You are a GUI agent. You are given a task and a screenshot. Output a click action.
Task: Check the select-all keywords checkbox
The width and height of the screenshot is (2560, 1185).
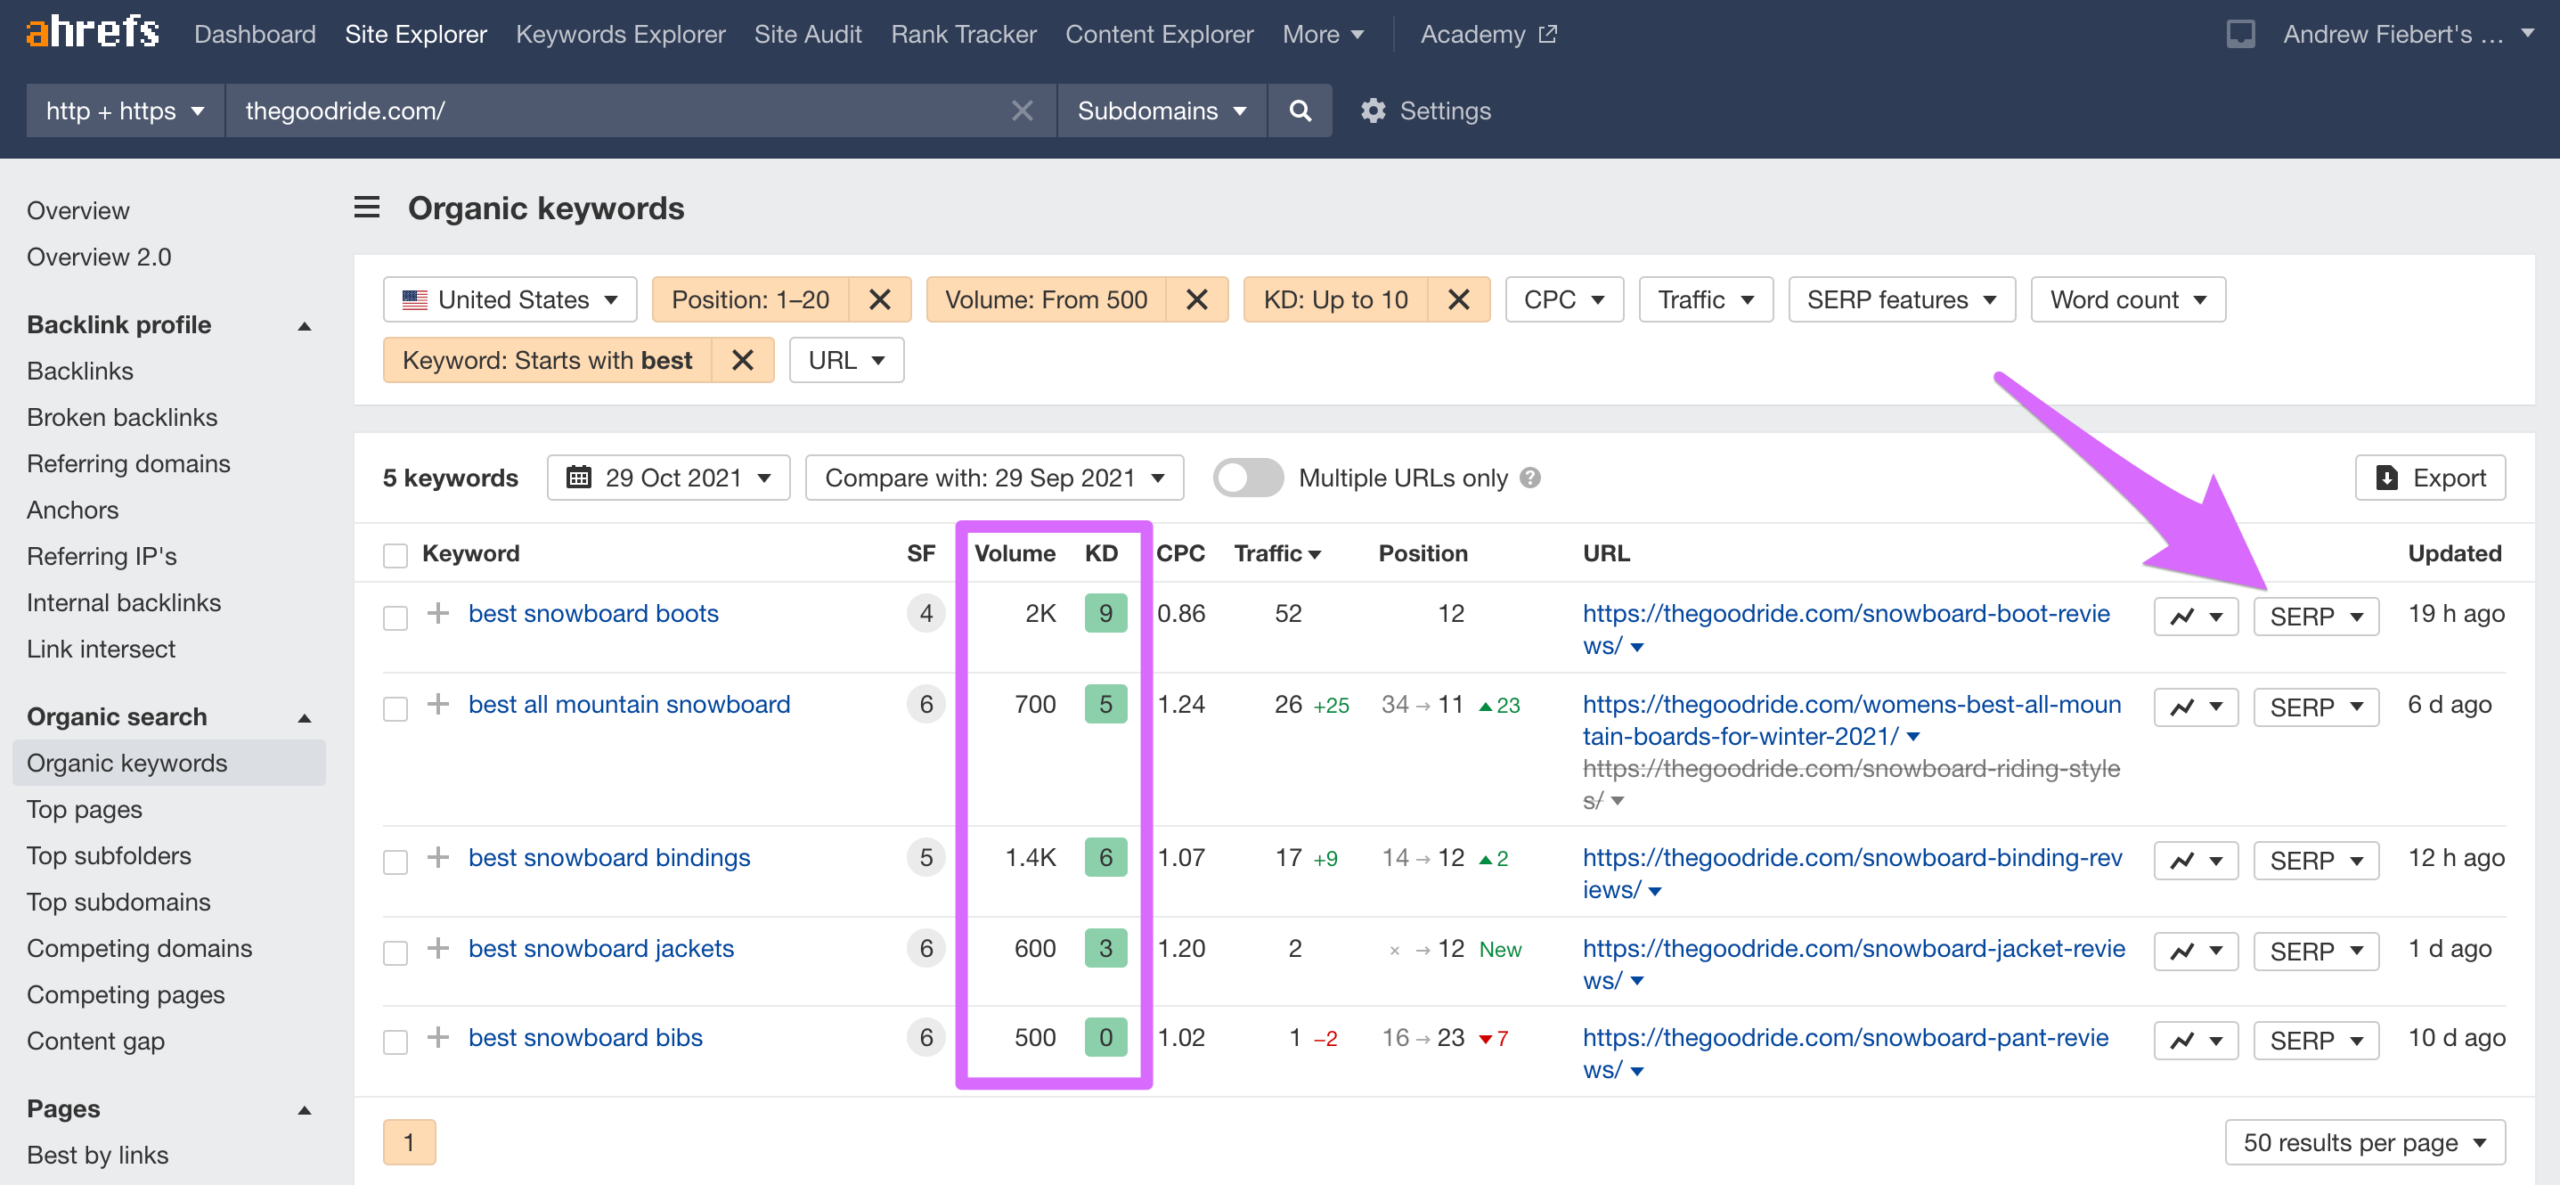[395, 555]
